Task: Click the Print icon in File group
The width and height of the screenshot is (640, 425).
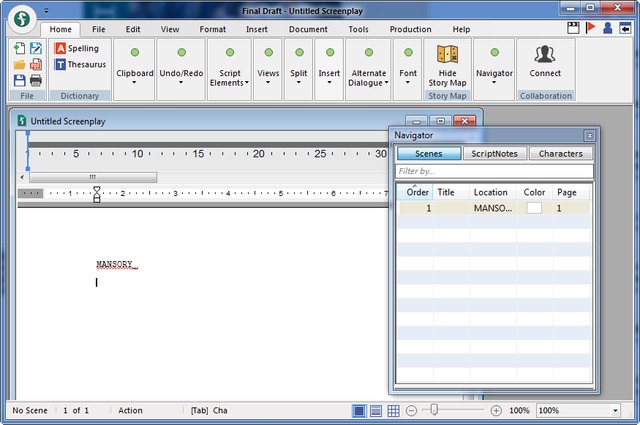Action: pyautogui.click(x=36, y=80)
